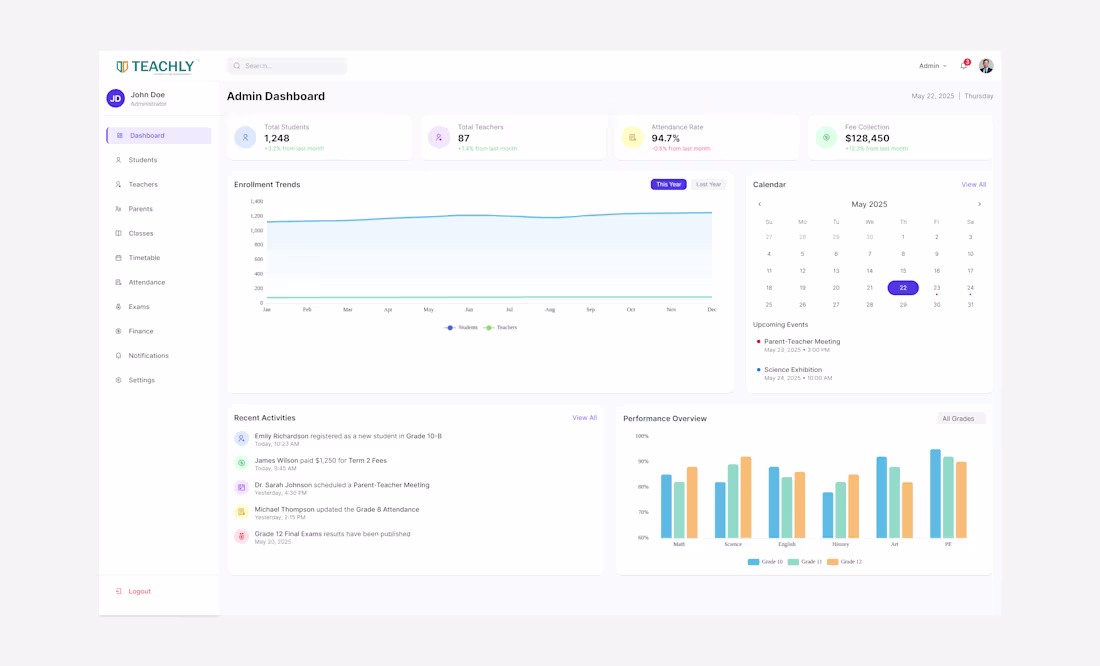This screenshot has height=666, width=1100.
Task: Click John Doe profile name
Action: point(147,95)
